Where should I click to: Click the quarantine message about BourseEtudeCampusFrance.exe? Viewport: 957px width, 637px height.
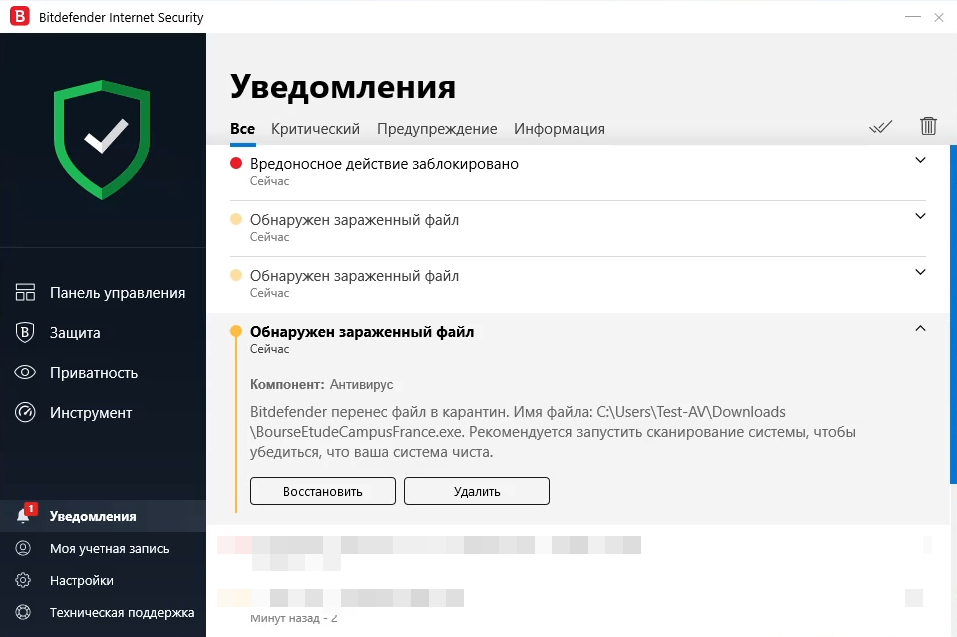point(553,432)
